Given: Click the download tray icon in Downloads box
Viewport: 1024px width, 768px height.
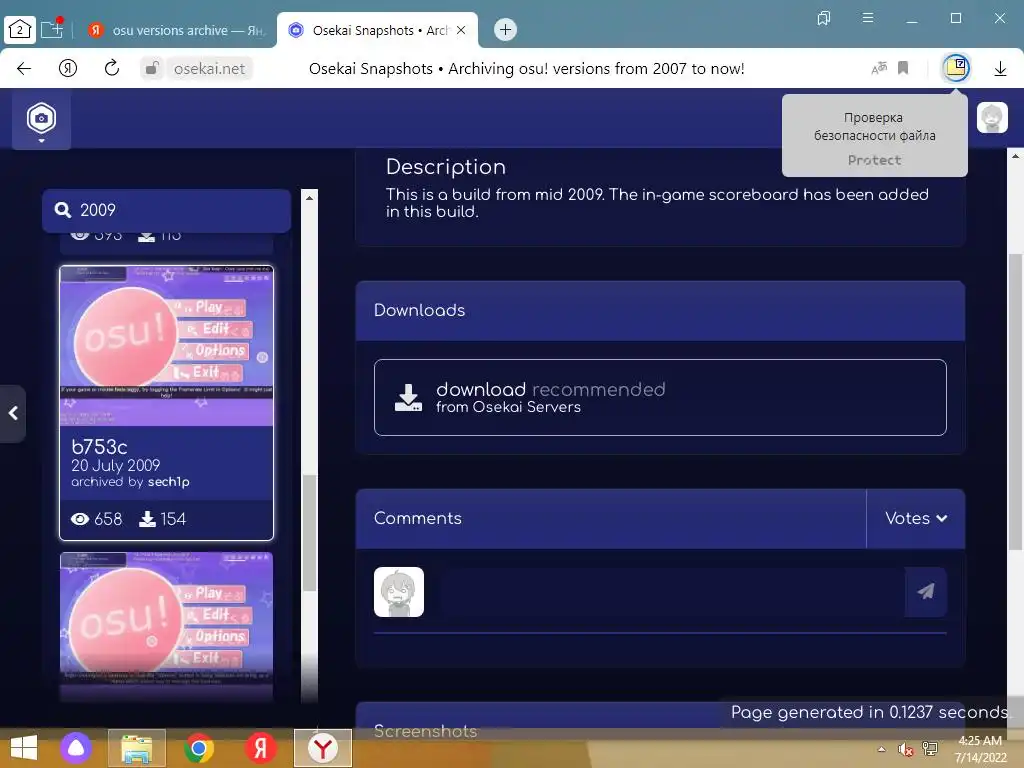Looking at the screenshot, I should coord(408,398).
